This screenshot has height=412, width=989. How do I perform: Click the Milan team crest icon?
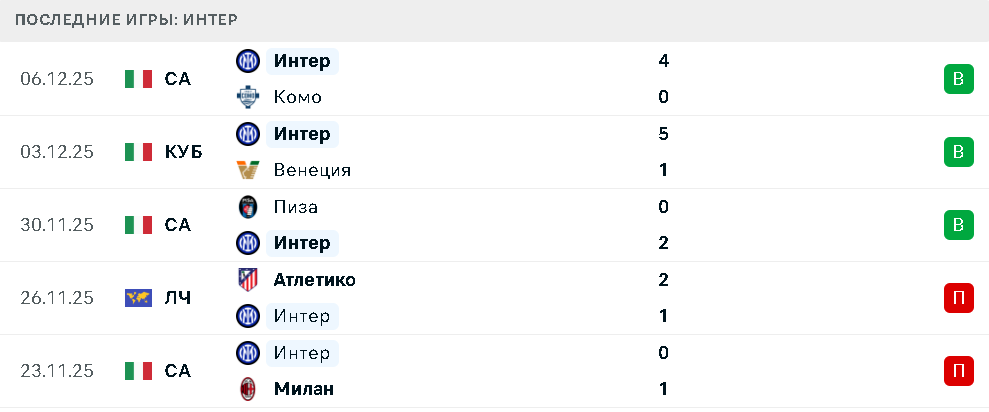click(247, 389)
